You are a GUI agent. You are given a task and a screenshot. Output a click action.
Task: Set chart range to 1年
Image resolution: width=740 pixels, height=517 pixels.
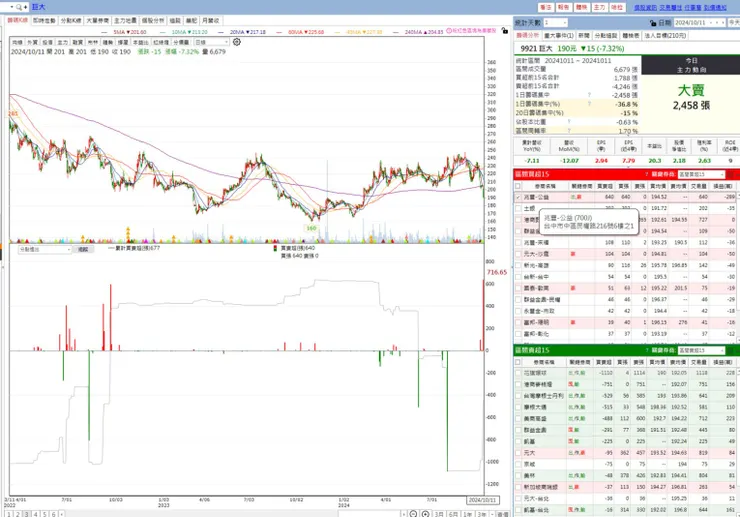click(x=467, y=514)
